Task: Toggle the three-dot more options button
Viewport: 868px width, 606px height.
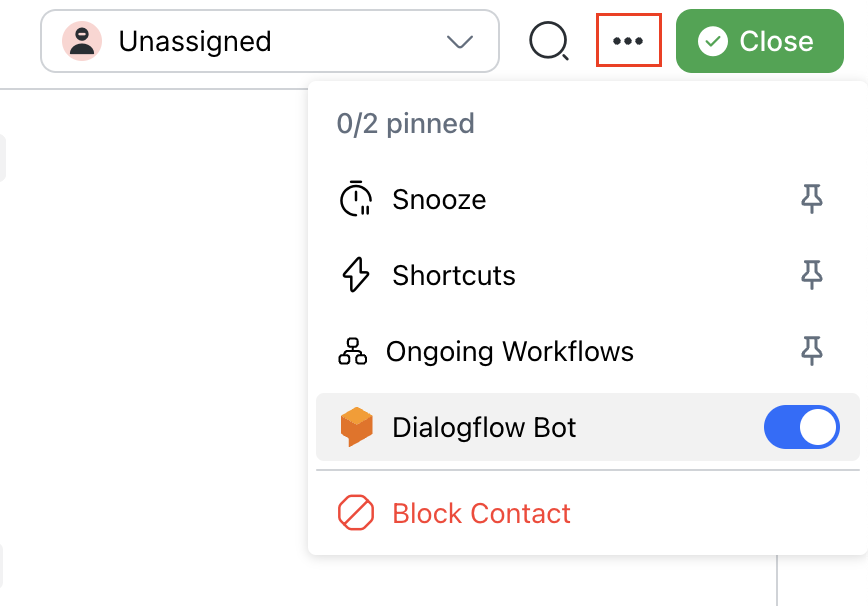Action: [628, 41]
